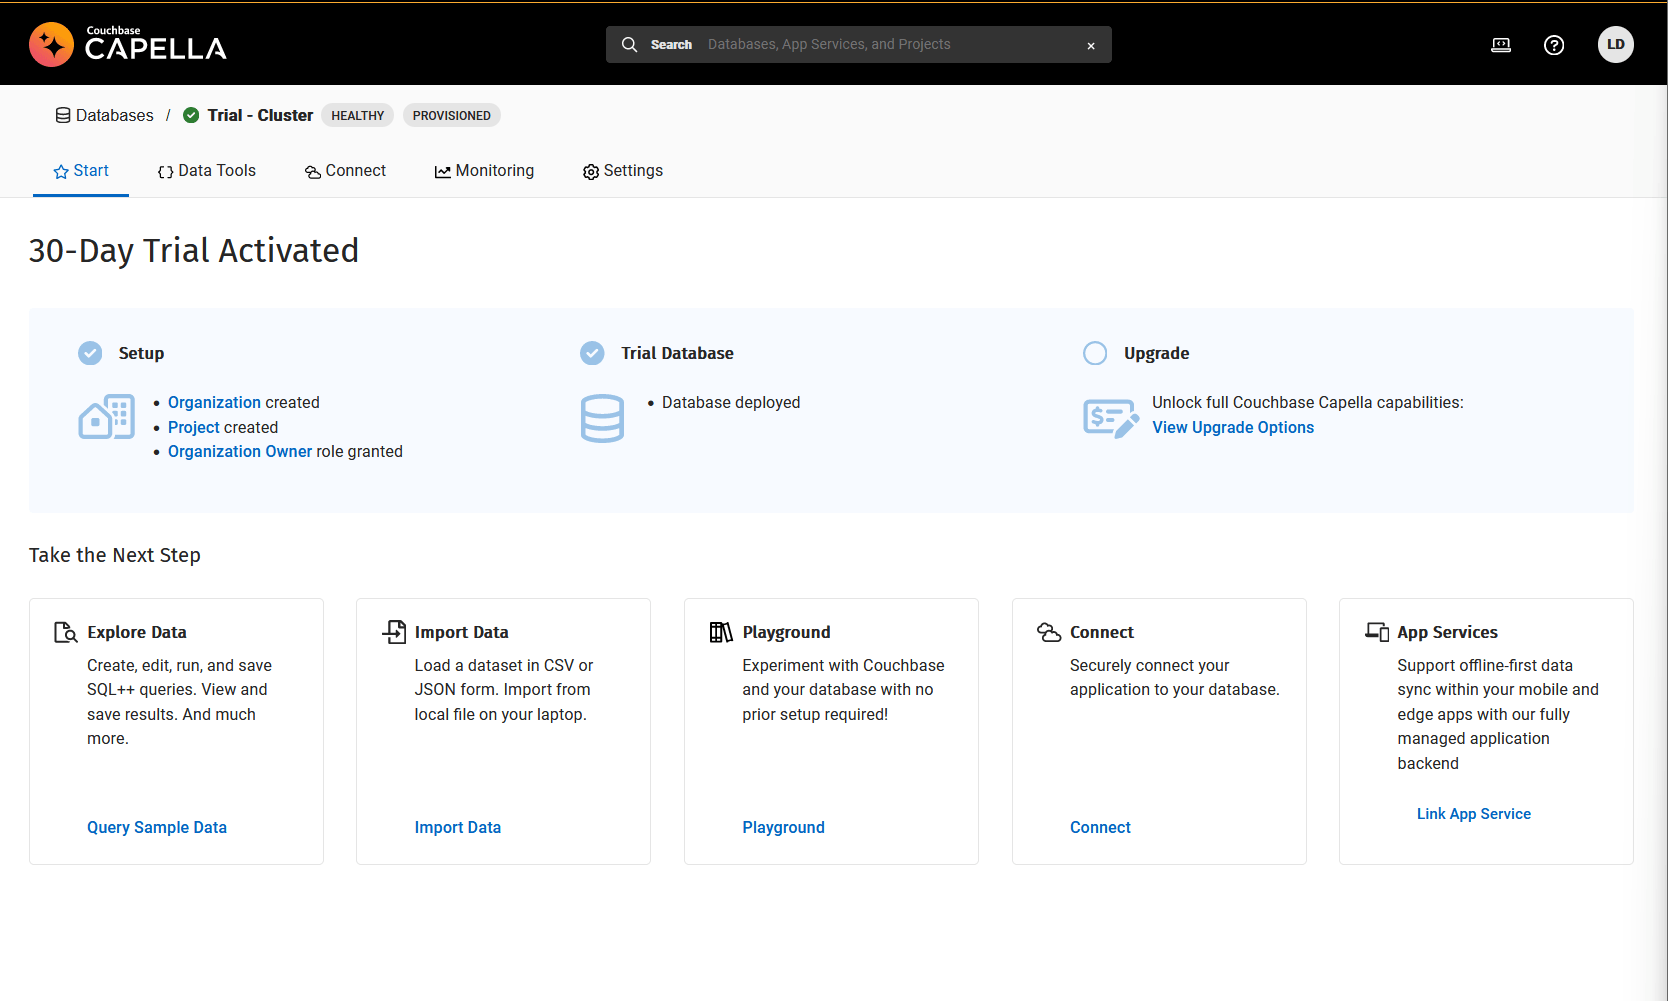Click the database cylinder icon
The height and width of the screenshot is (1001, 1668).
tap(602, 418)
